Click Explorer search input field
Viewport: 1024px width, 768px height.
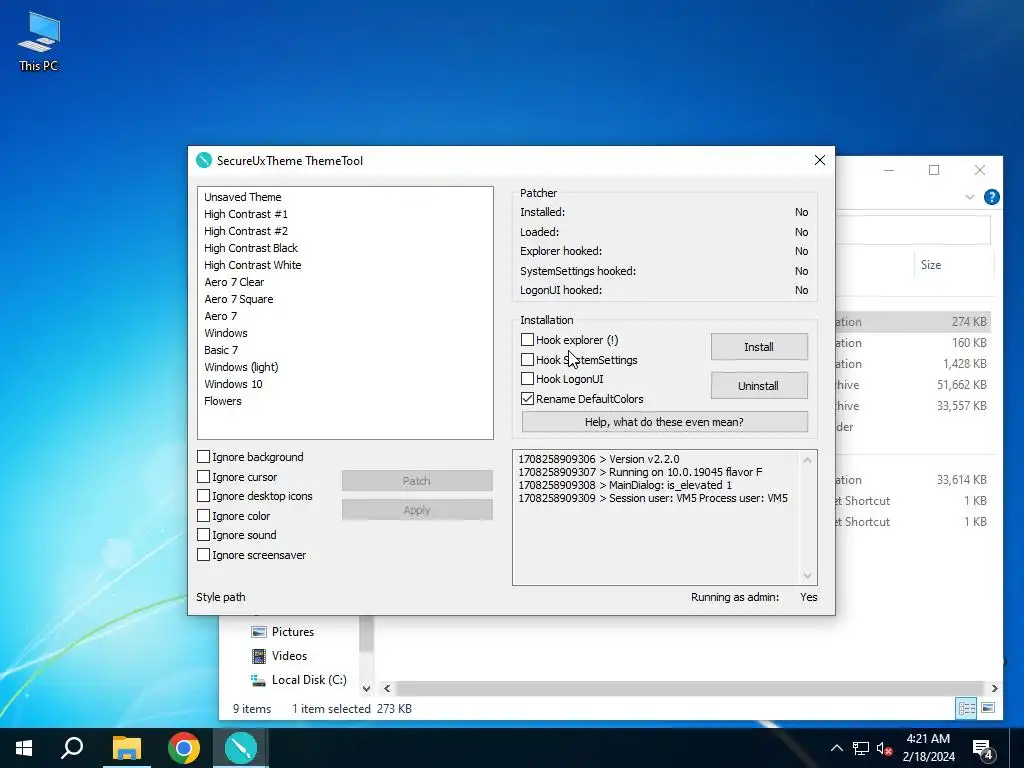pos(914,230)
